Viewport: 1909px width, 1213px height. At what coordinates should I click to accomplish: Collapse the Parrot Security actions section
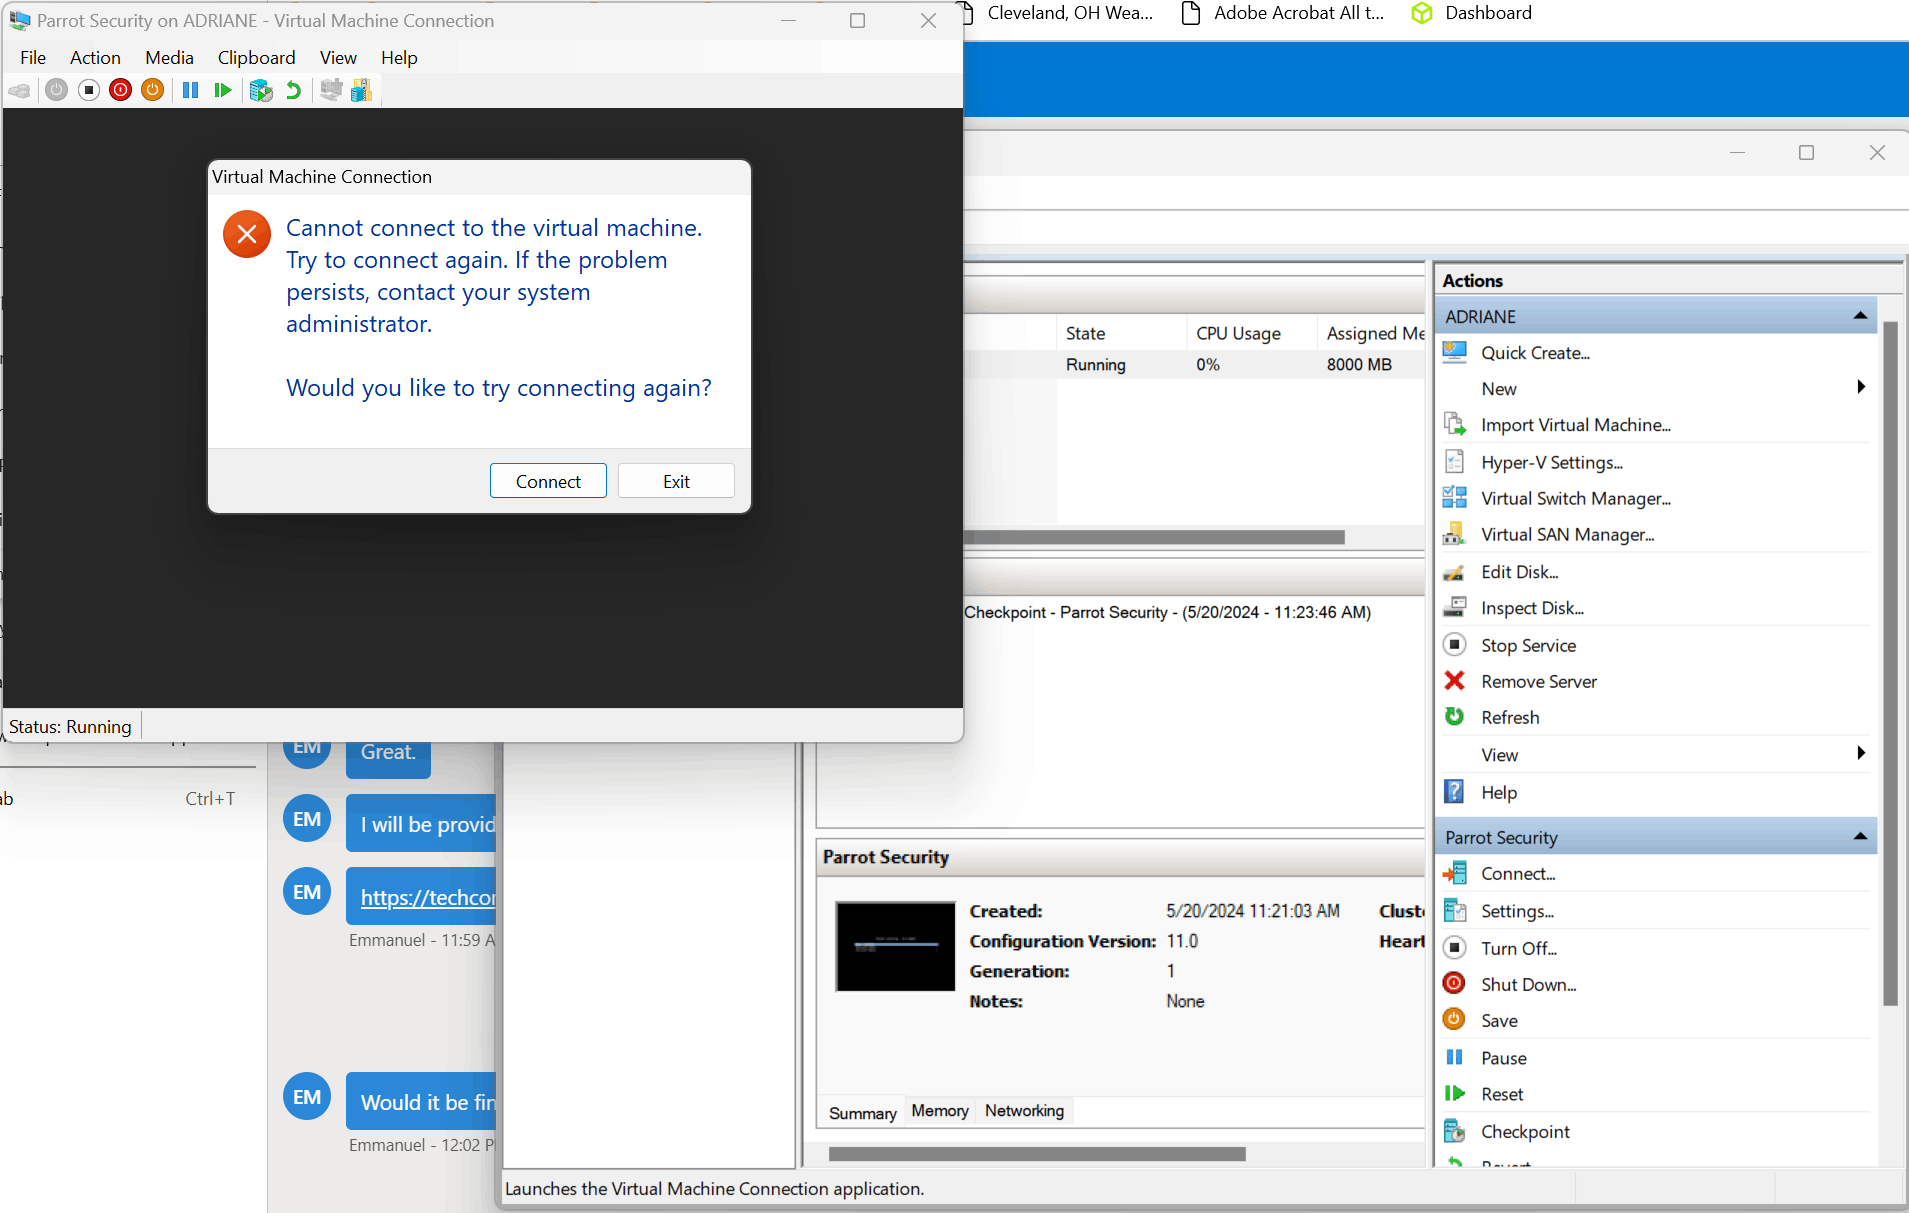(1860, 837)
